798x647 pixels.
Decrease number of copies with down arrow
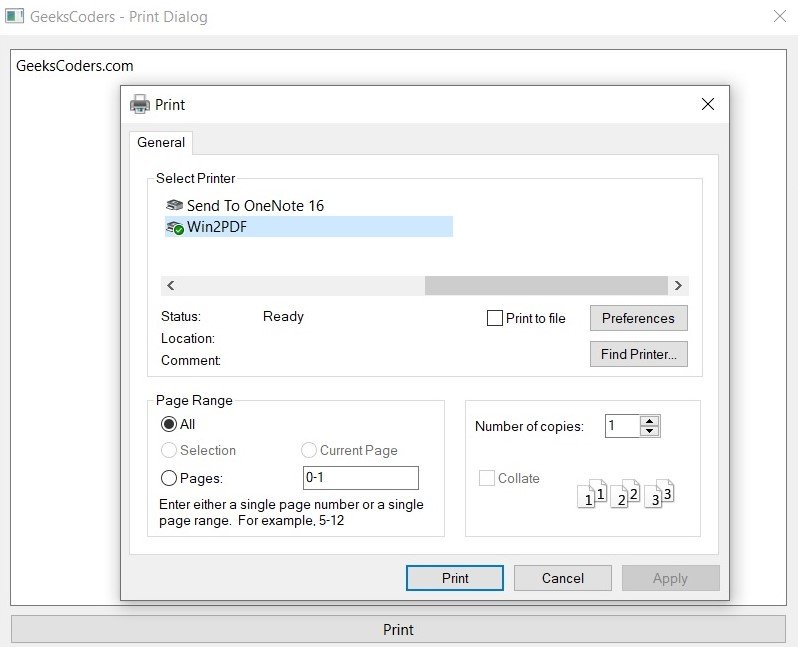[649, 431]
